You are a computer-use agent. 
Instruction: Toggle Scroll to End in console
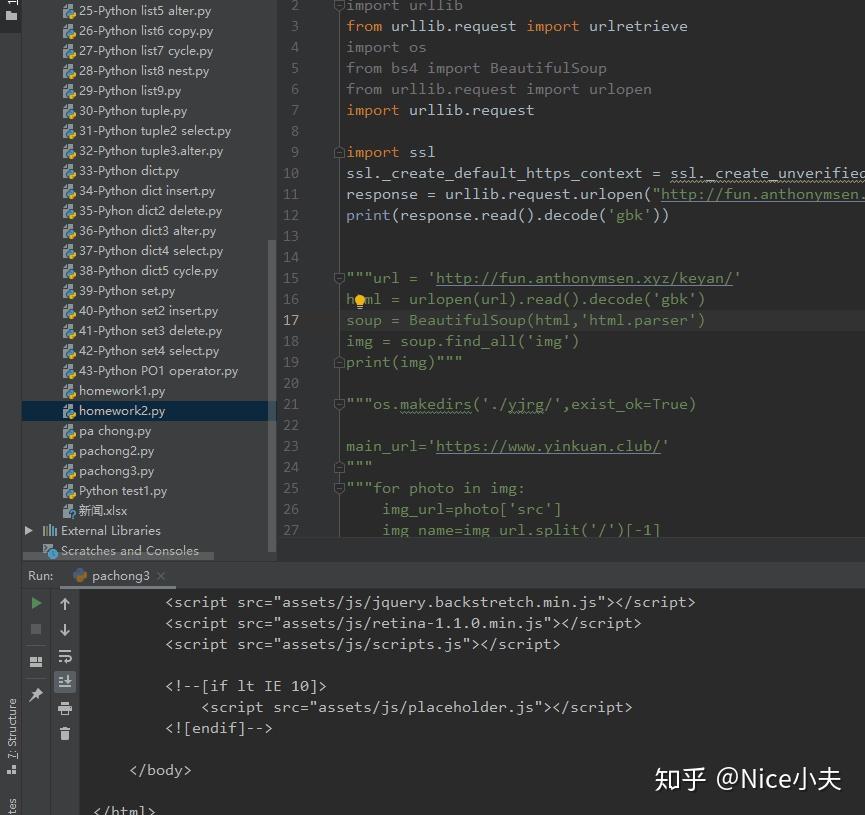(x=64, y=681)
